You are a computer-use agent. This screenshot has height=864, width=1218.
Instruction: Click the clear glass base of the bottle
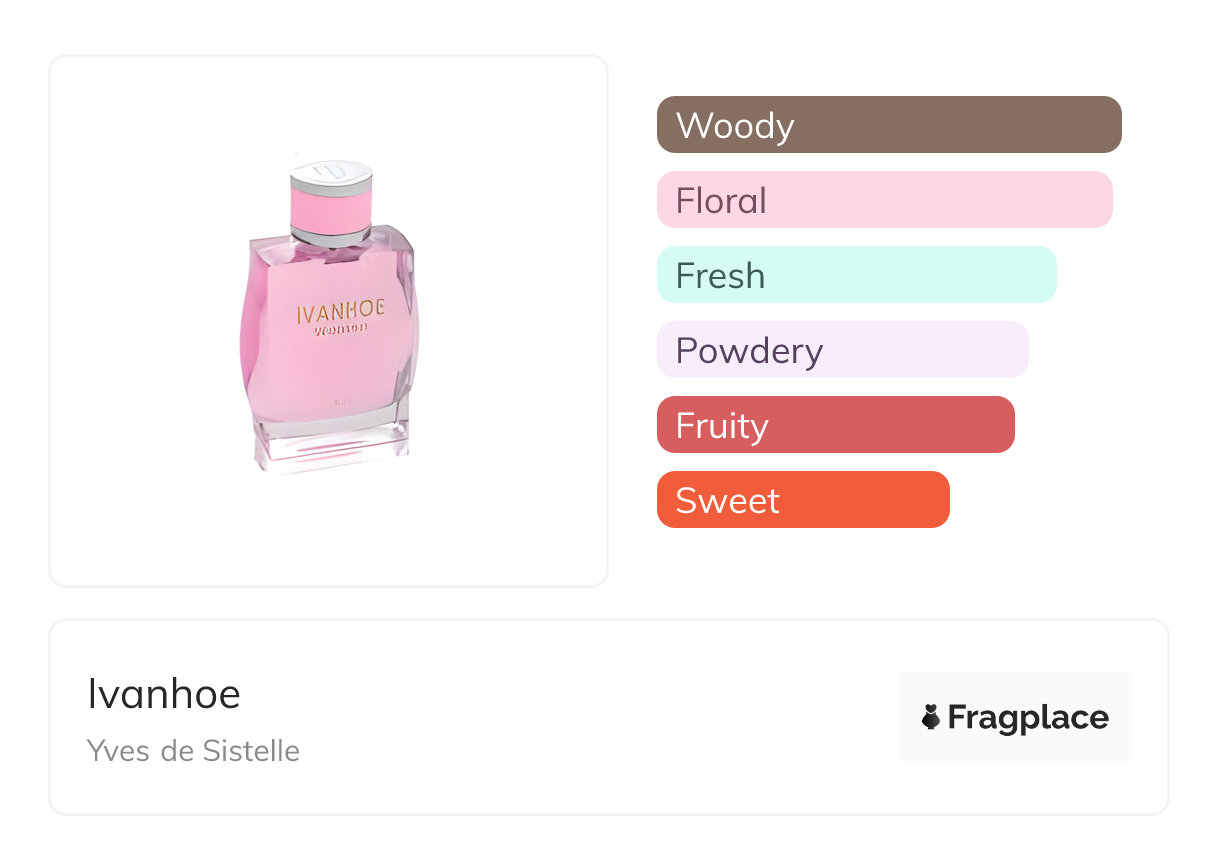pos(331,448)
